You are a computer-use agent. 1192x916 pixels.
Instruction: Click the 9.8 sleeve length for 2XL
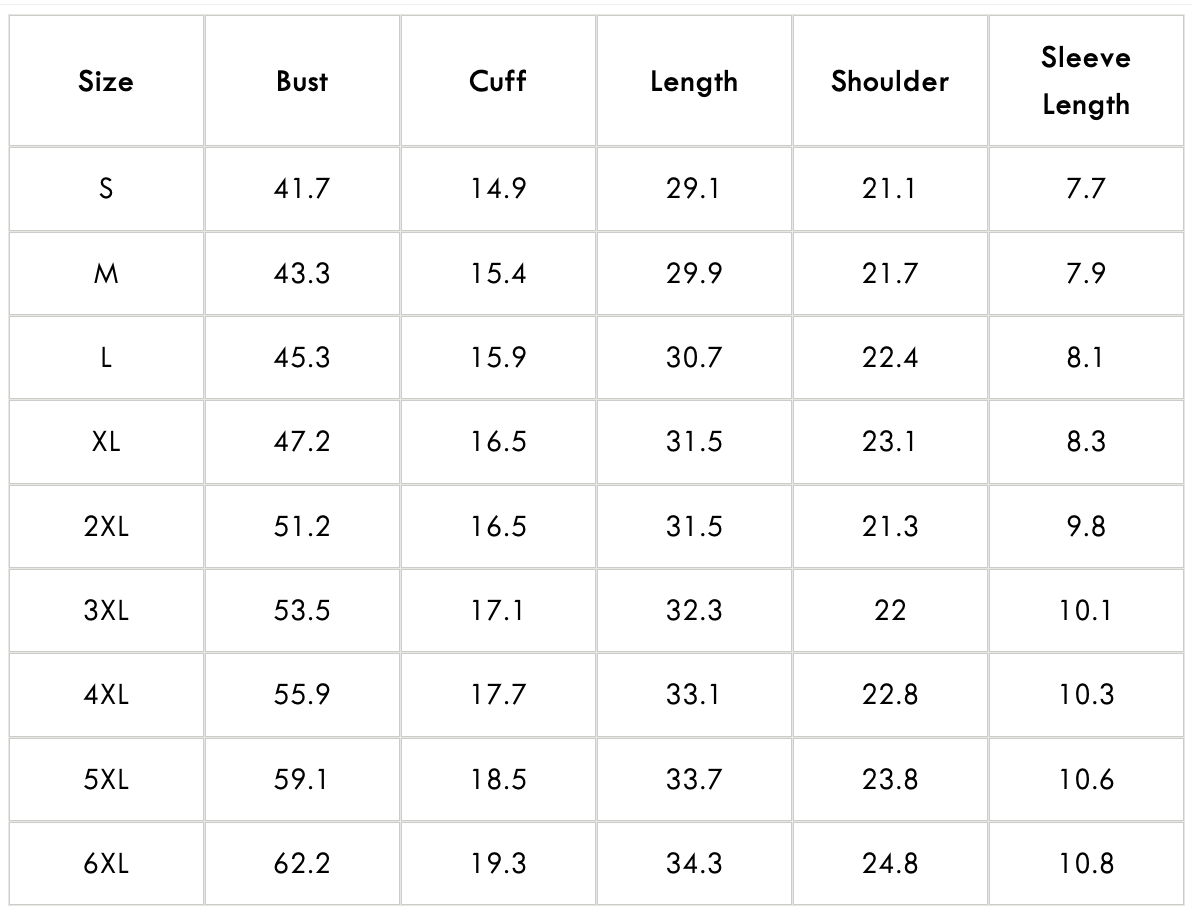pos(1086,526)
